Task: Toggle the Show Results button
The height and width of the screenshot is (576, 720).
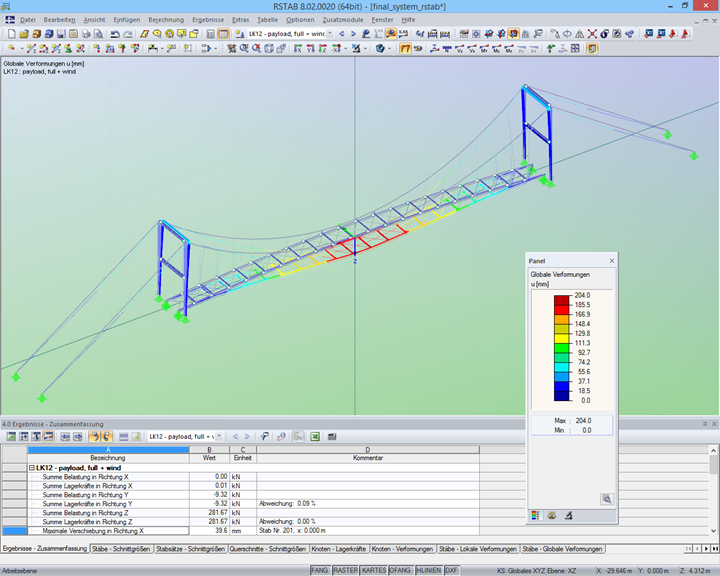Action: (391, 34)
